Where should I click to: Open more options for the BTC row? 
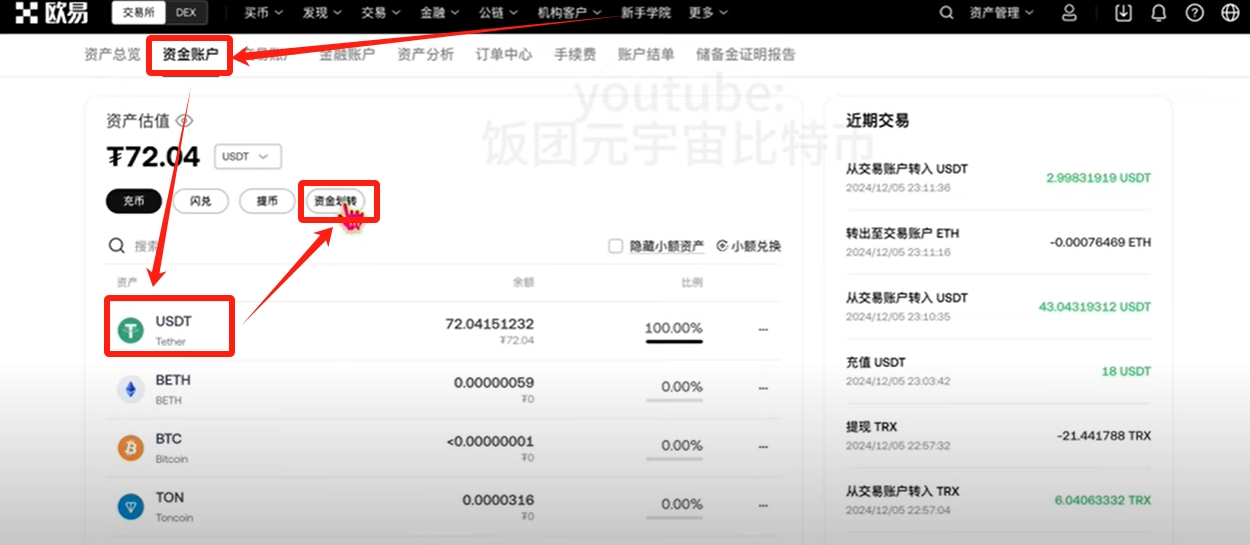763,446
